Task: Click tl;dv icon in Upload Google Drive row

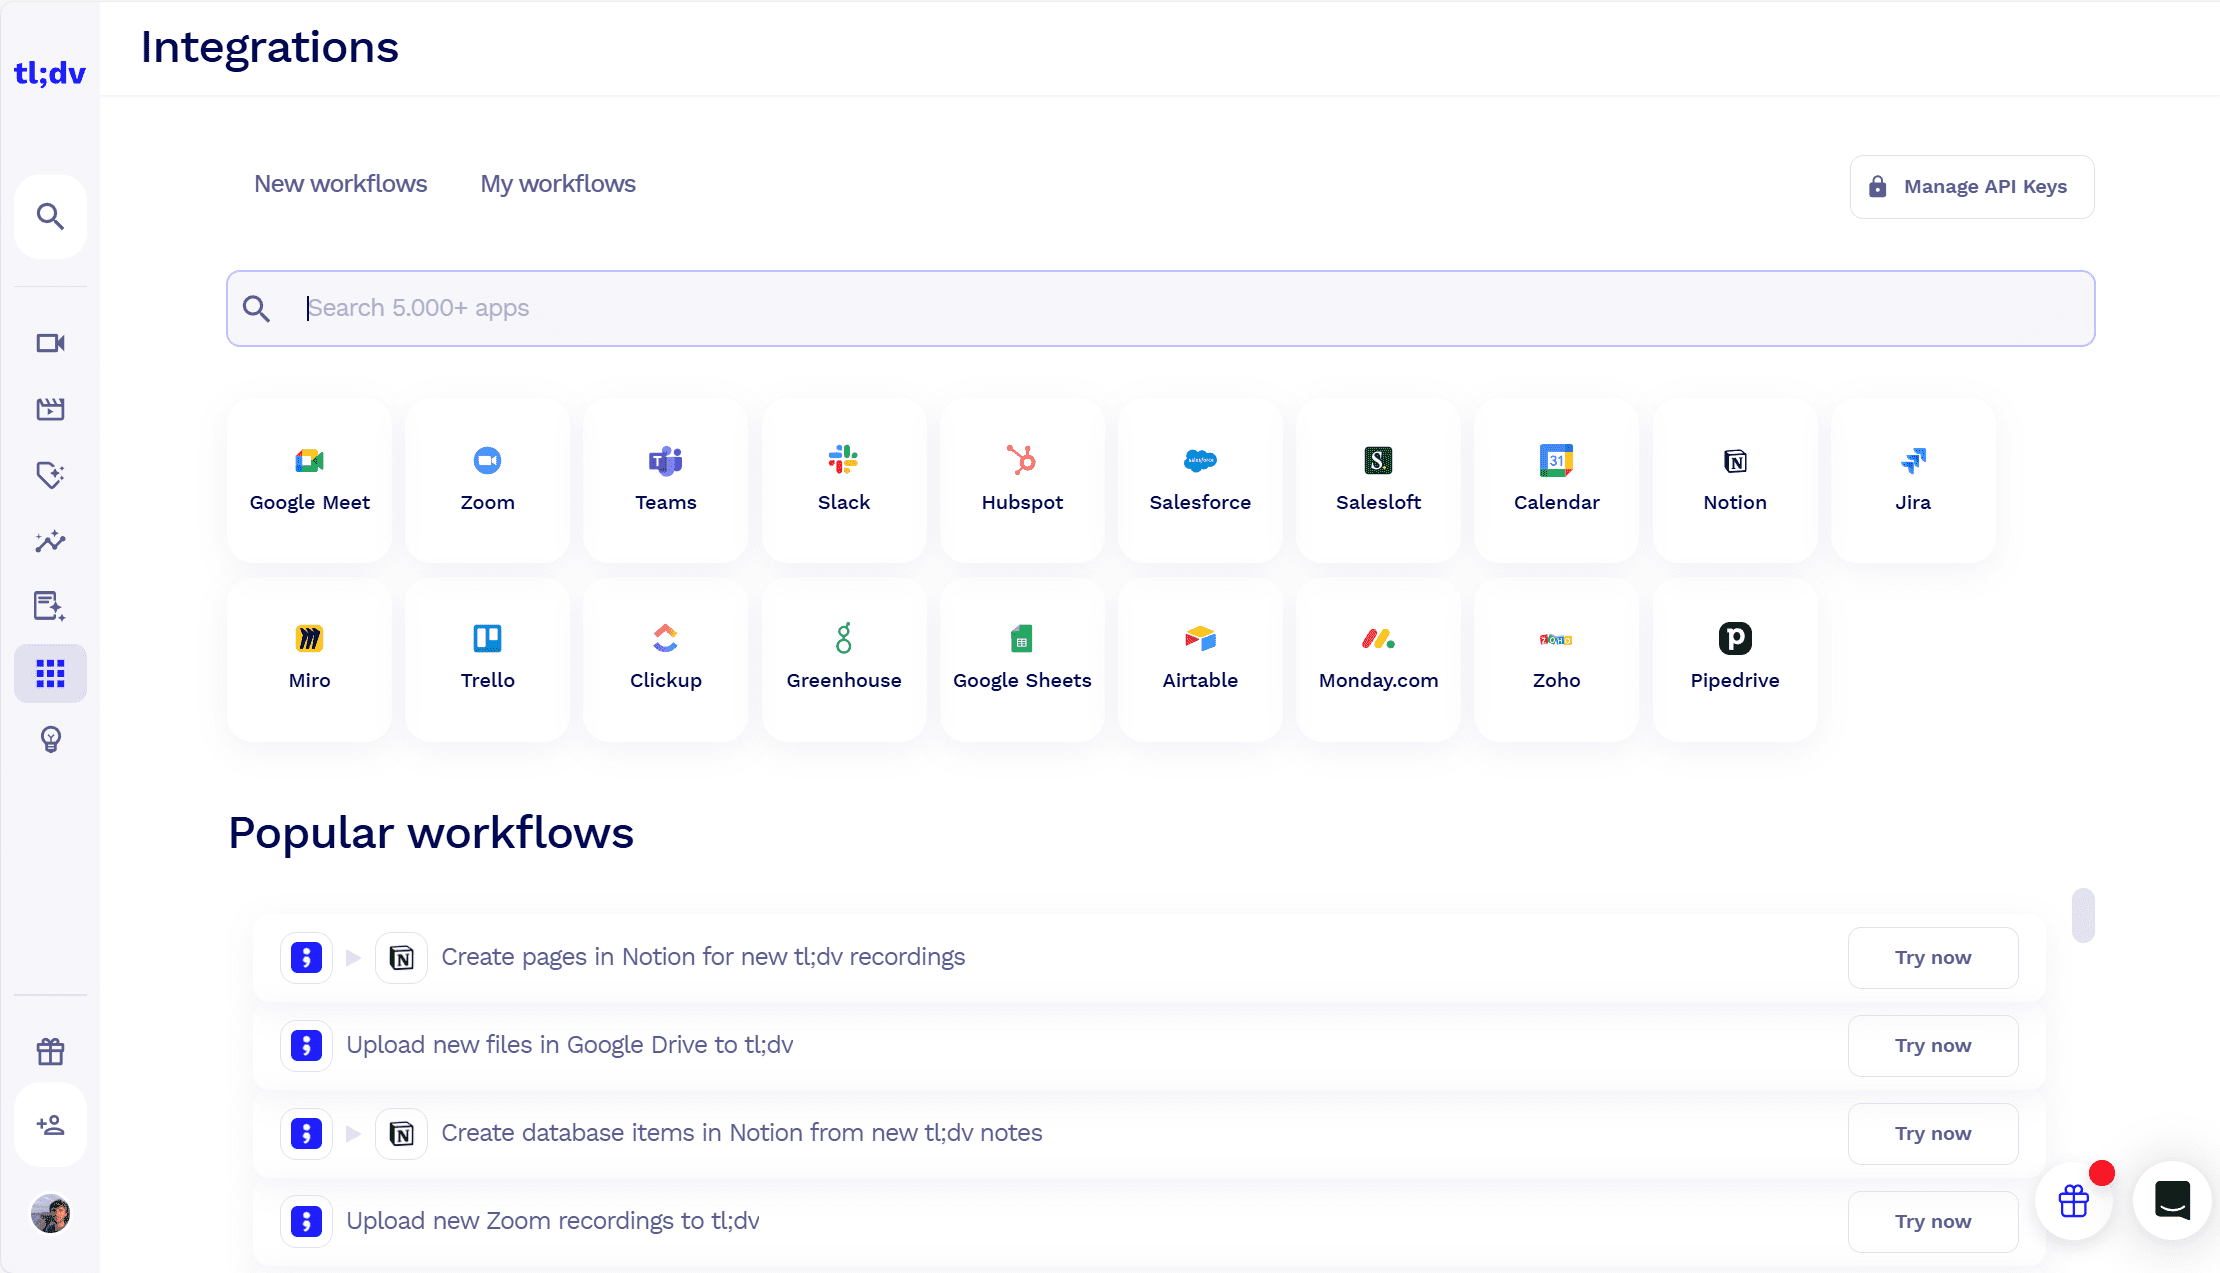Action: [x=306, y=1046]
